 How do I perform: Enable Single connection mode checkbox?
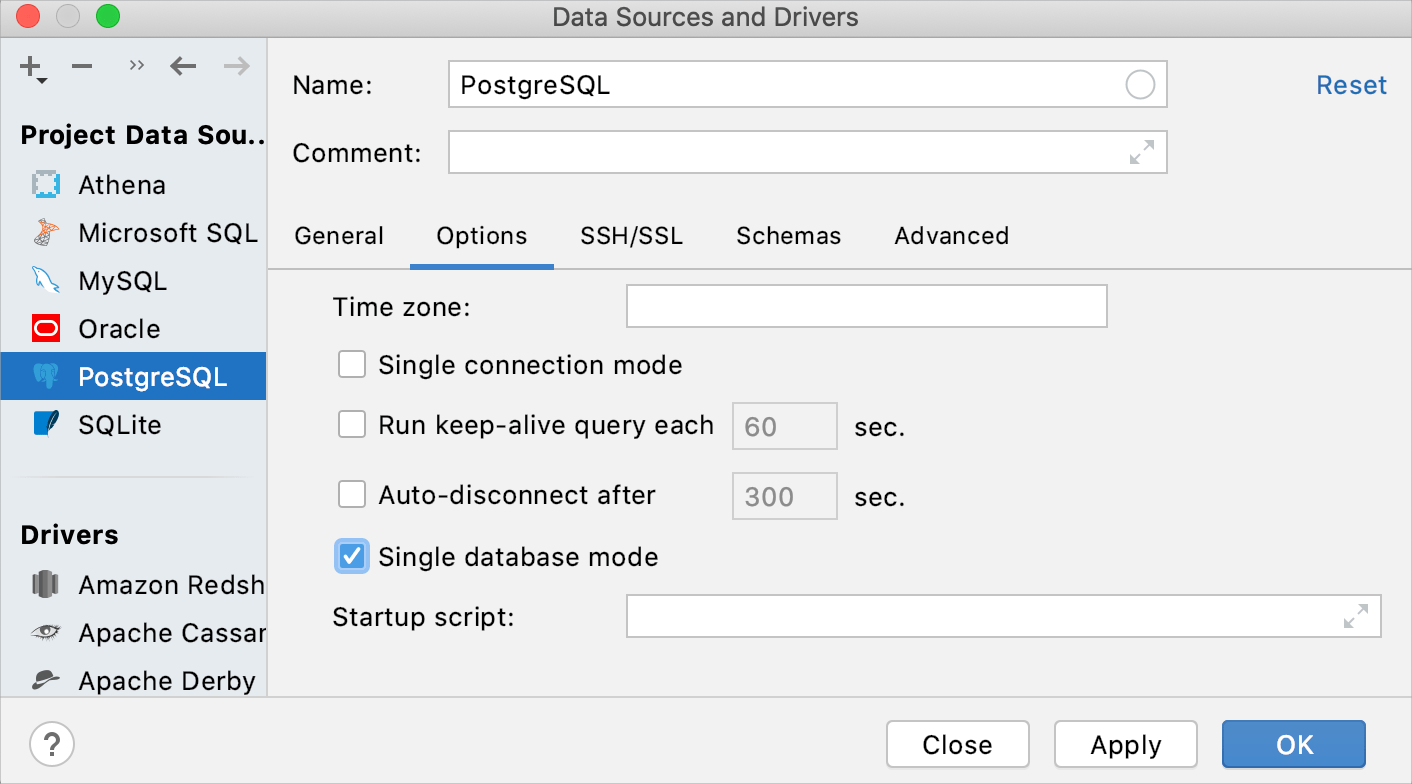click(352, 365)
